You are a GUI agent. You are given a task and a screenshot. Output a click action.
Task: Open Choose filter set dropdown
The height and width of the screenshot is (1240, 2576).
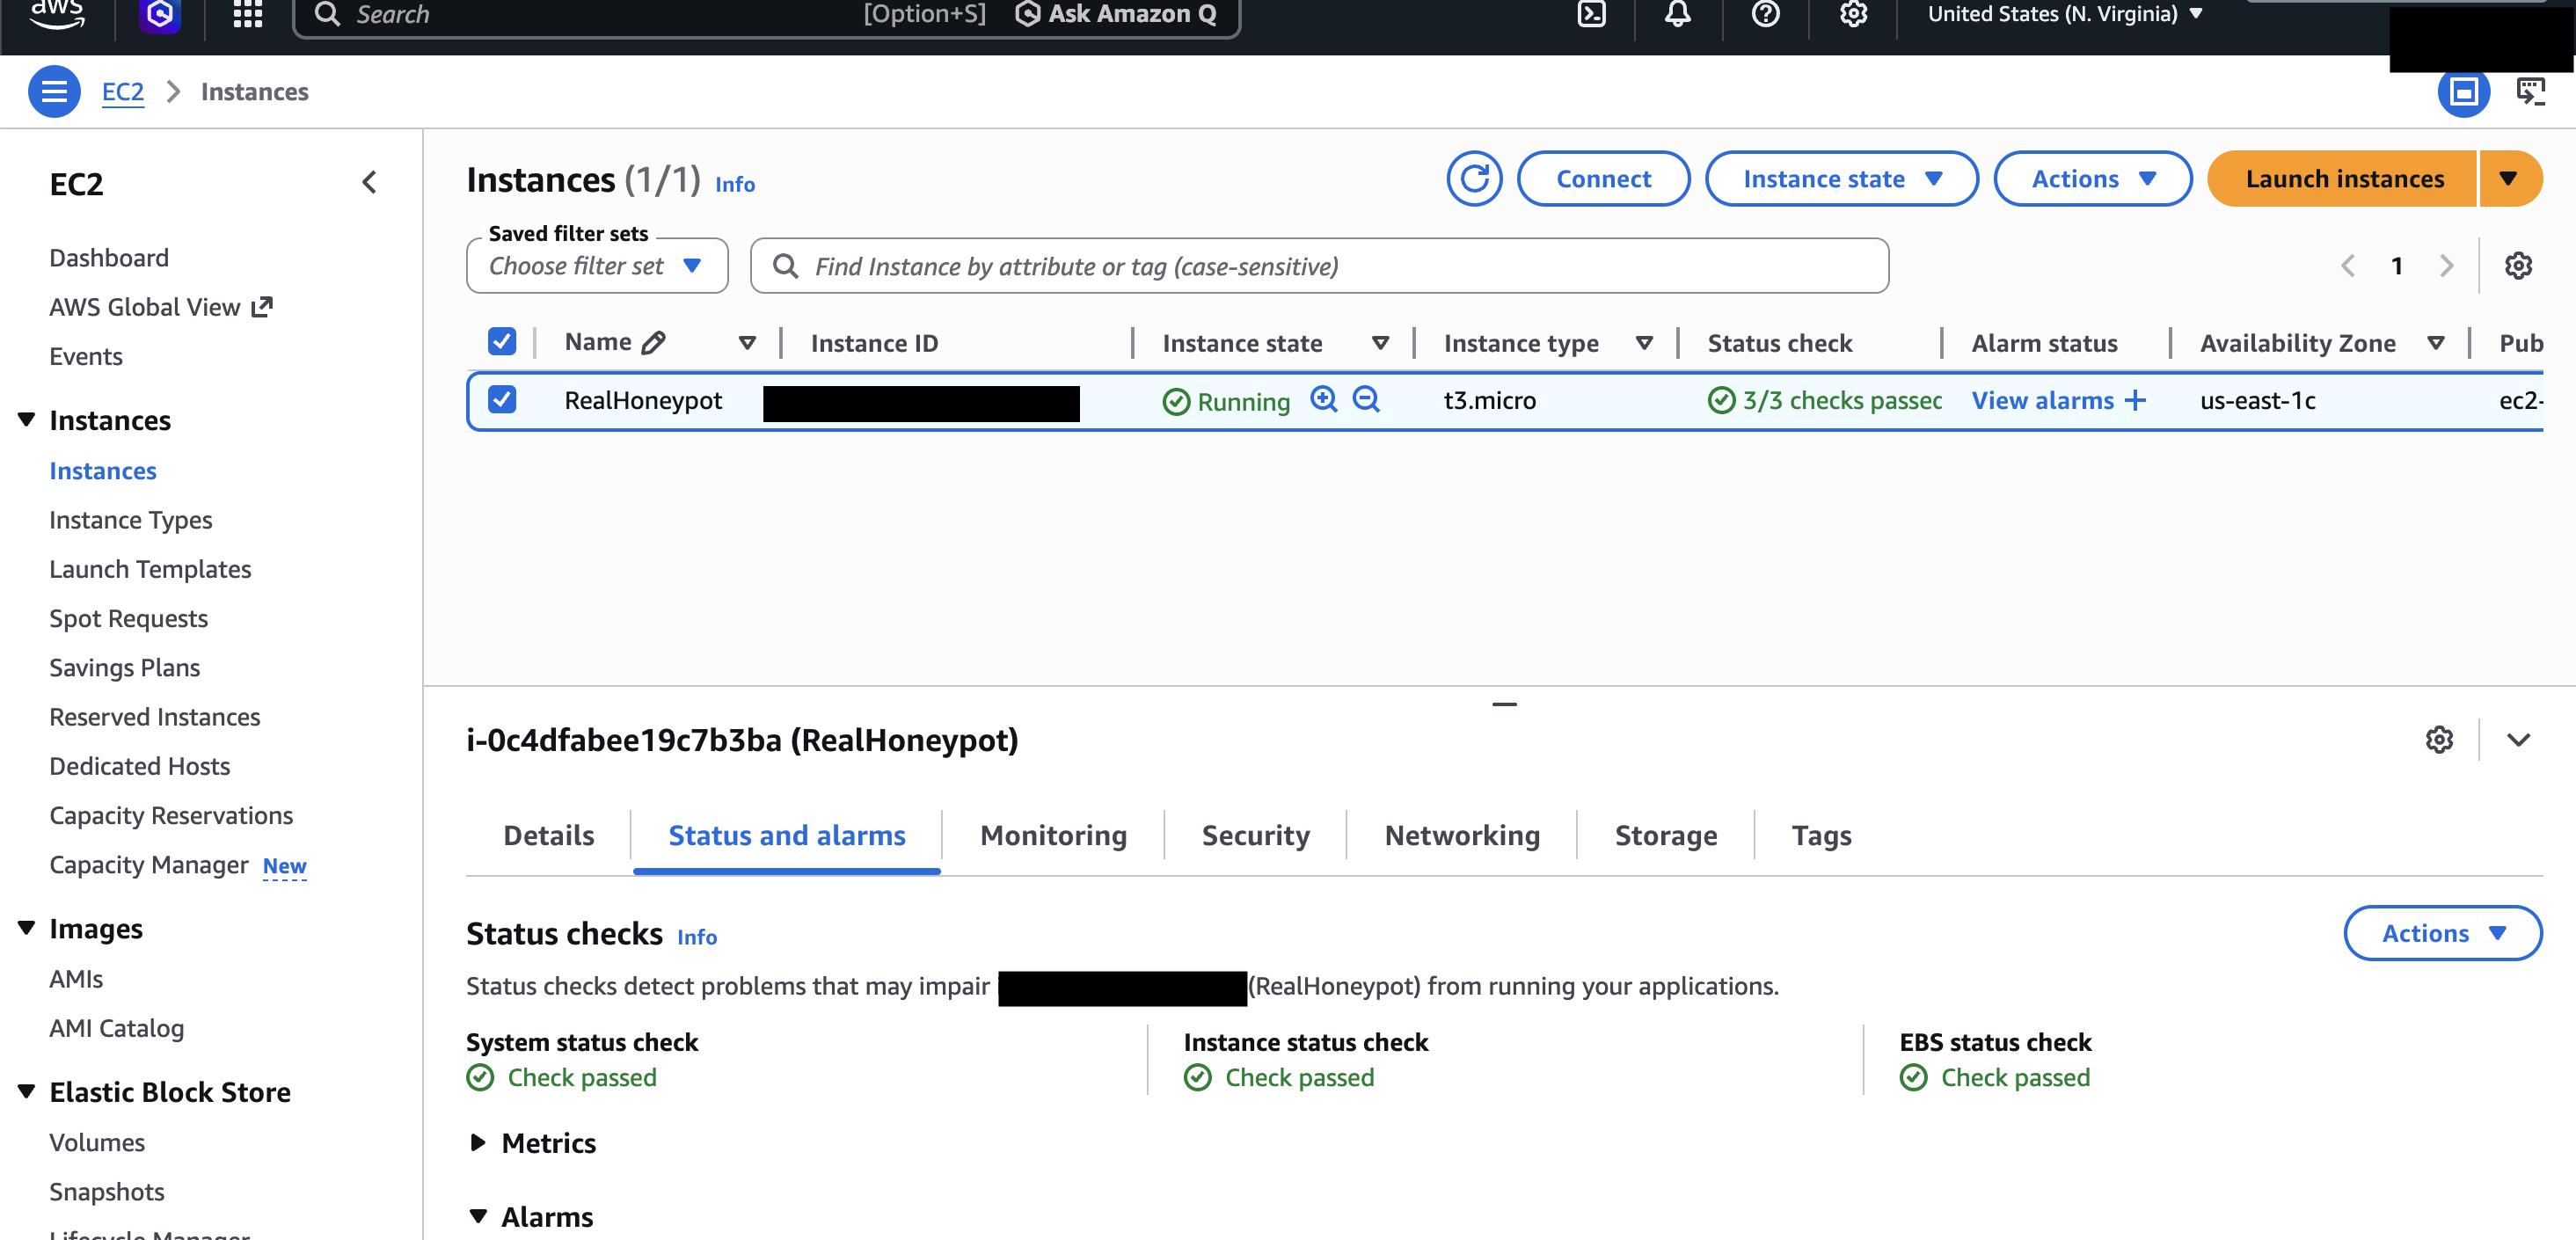click(x=597, y=266)
